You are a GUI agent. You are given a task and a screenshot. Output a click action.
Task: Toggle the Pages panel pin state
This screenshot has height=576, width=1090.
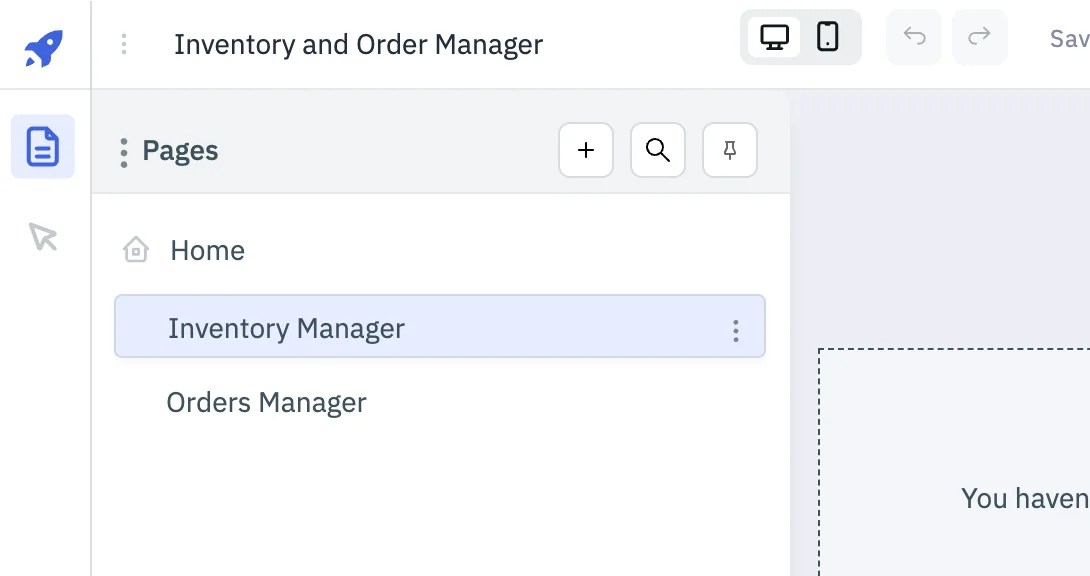[x=729, y=150]
